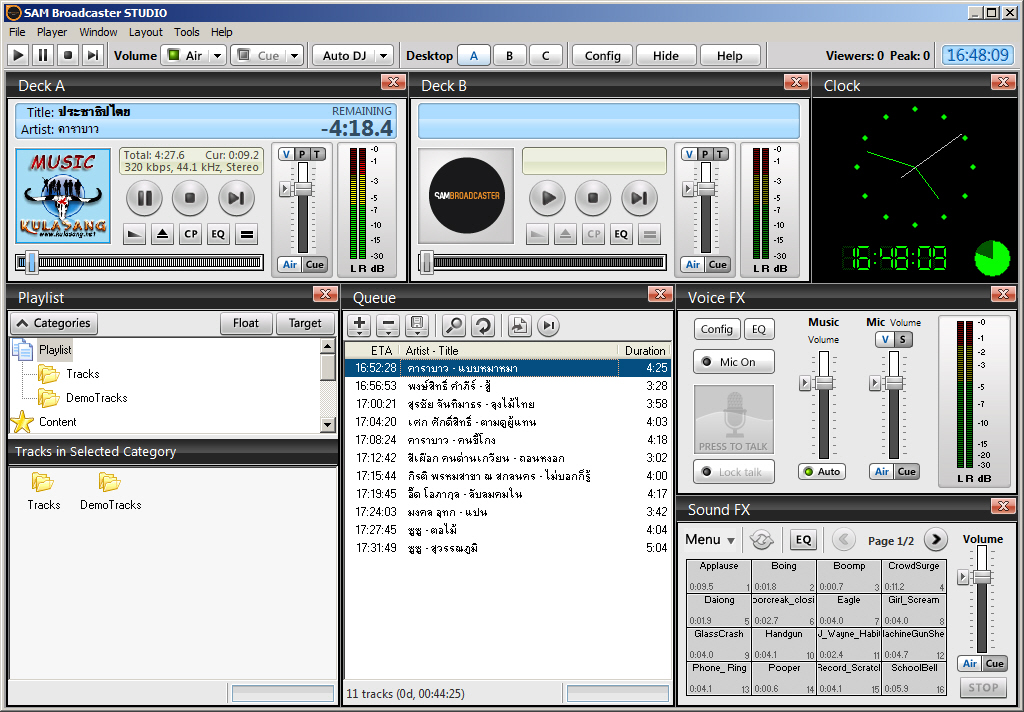
Task: Toggle Air output on Deck A
Action: [290, 265]
